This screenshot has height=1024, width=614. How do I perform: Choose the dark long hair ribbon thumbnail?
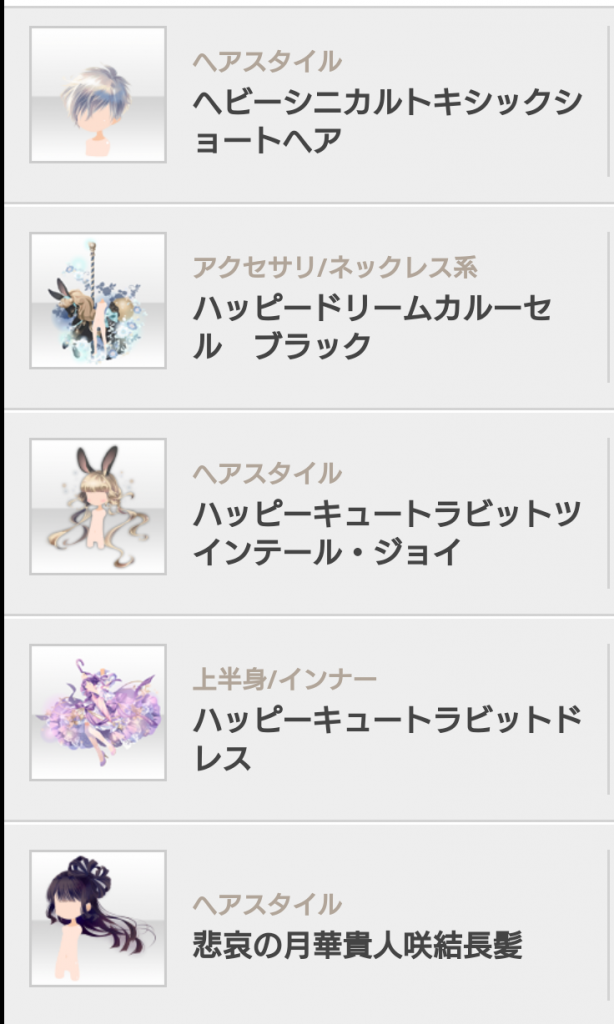(x=98, y=918)
